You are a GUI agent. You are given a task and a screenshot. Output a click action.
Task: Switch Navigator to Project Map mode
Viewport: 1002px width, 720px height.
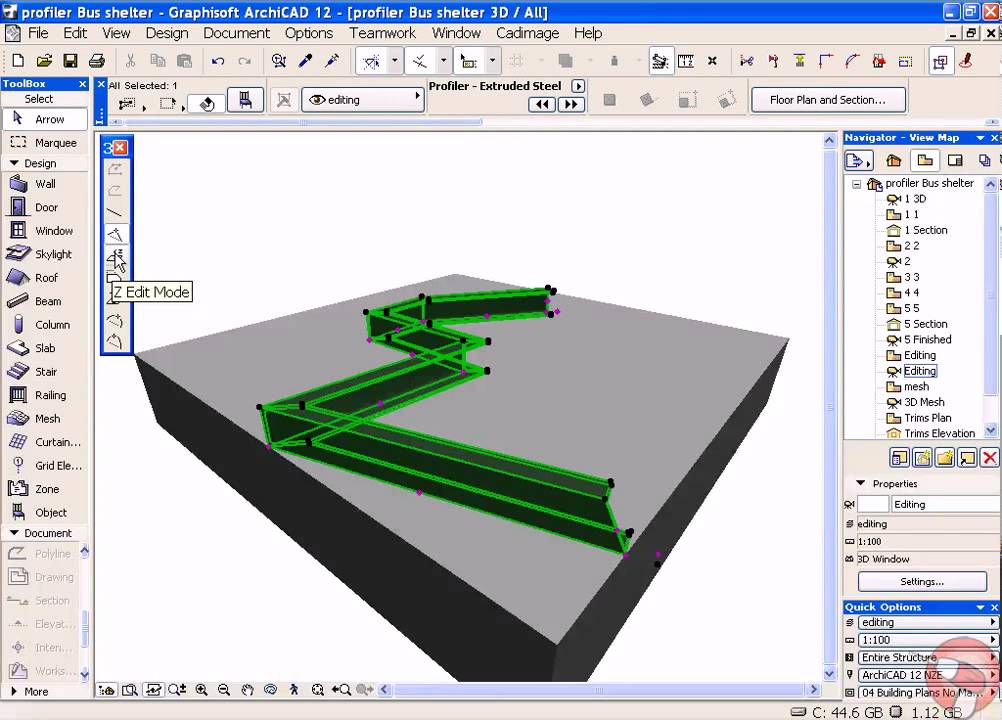pyautogui.click(x=893, y=160)
